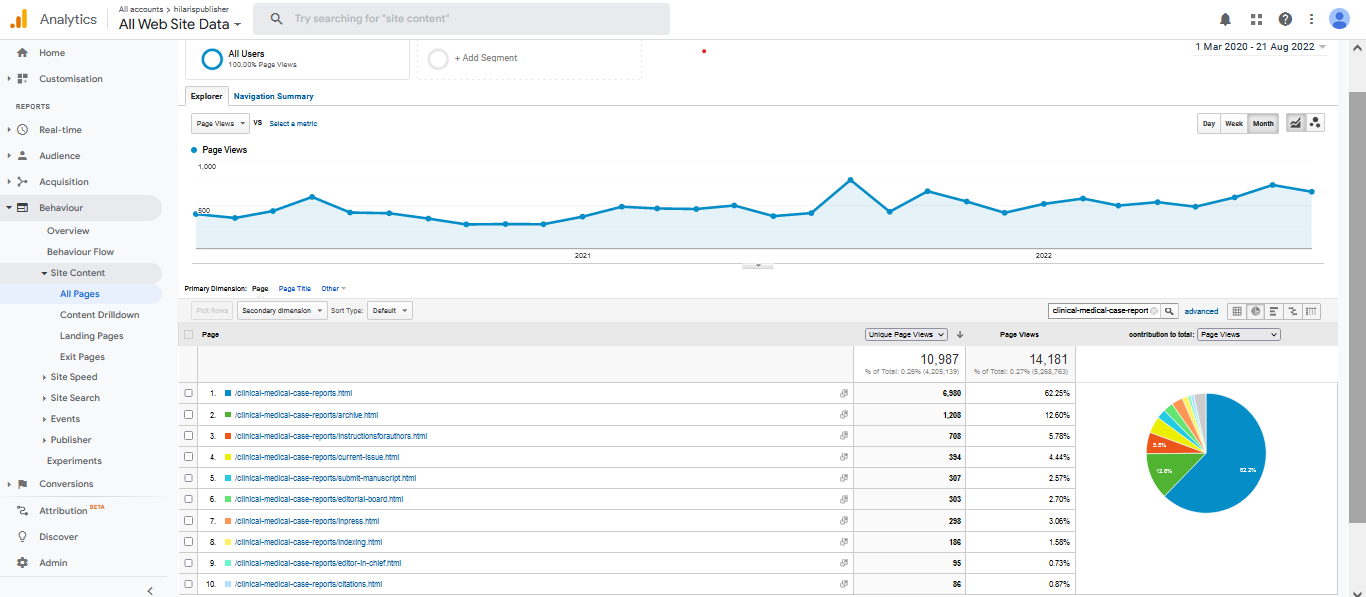Switch to the Navigation Summary tab
Screen dimensions: 1366x597
(273, 97)
